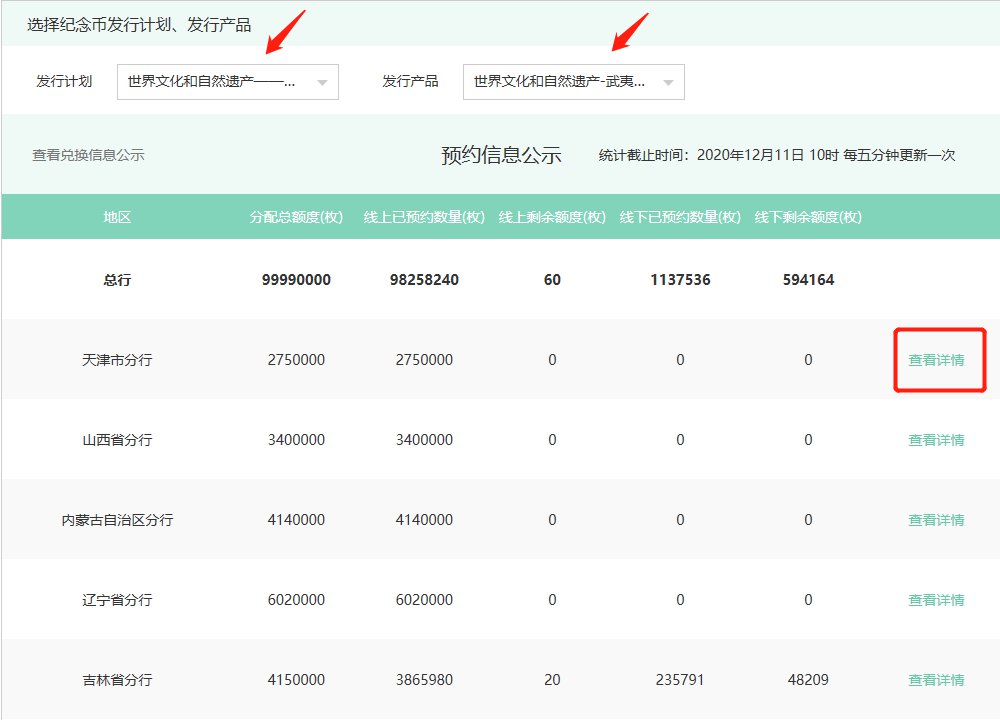Click the 分配总额度(枚) column header
The image size is (1000, 720).
(x=296, y=217)
